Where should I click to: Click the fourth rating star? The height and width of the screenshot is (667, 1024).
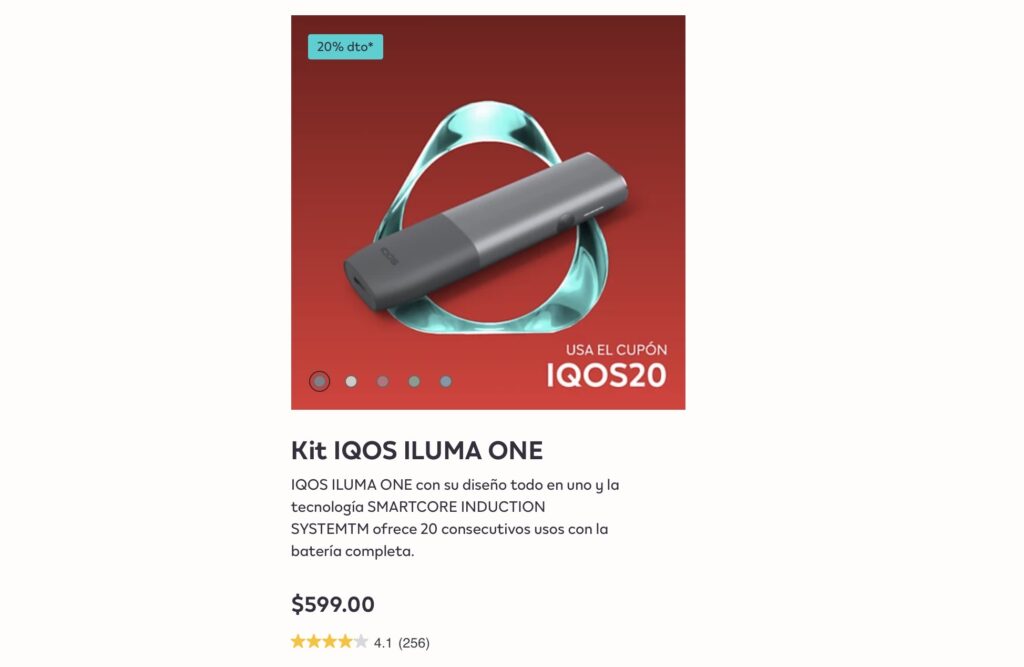(x=345, y=642)
